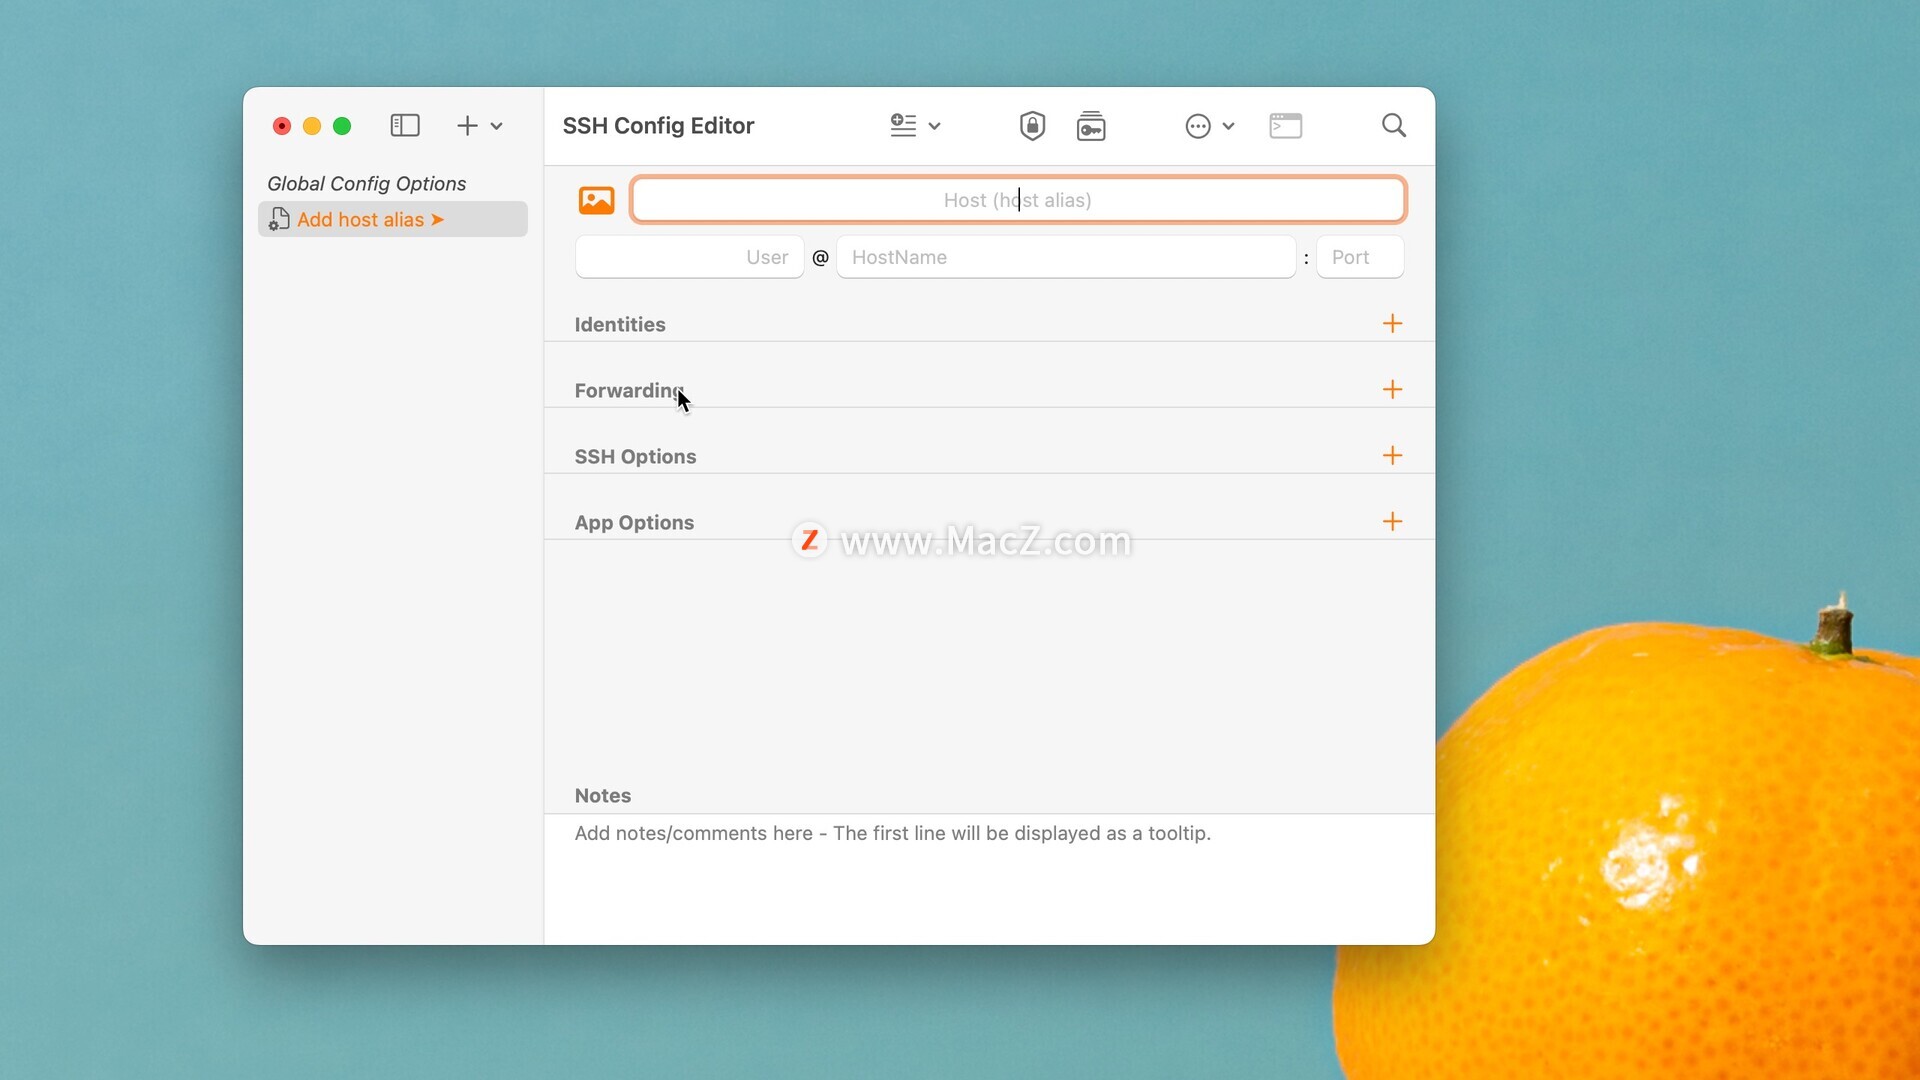Image resolution: width=1920 pixels, height=1080 pixels.
Task: Click the Port input field
Action: (1360, 257)
